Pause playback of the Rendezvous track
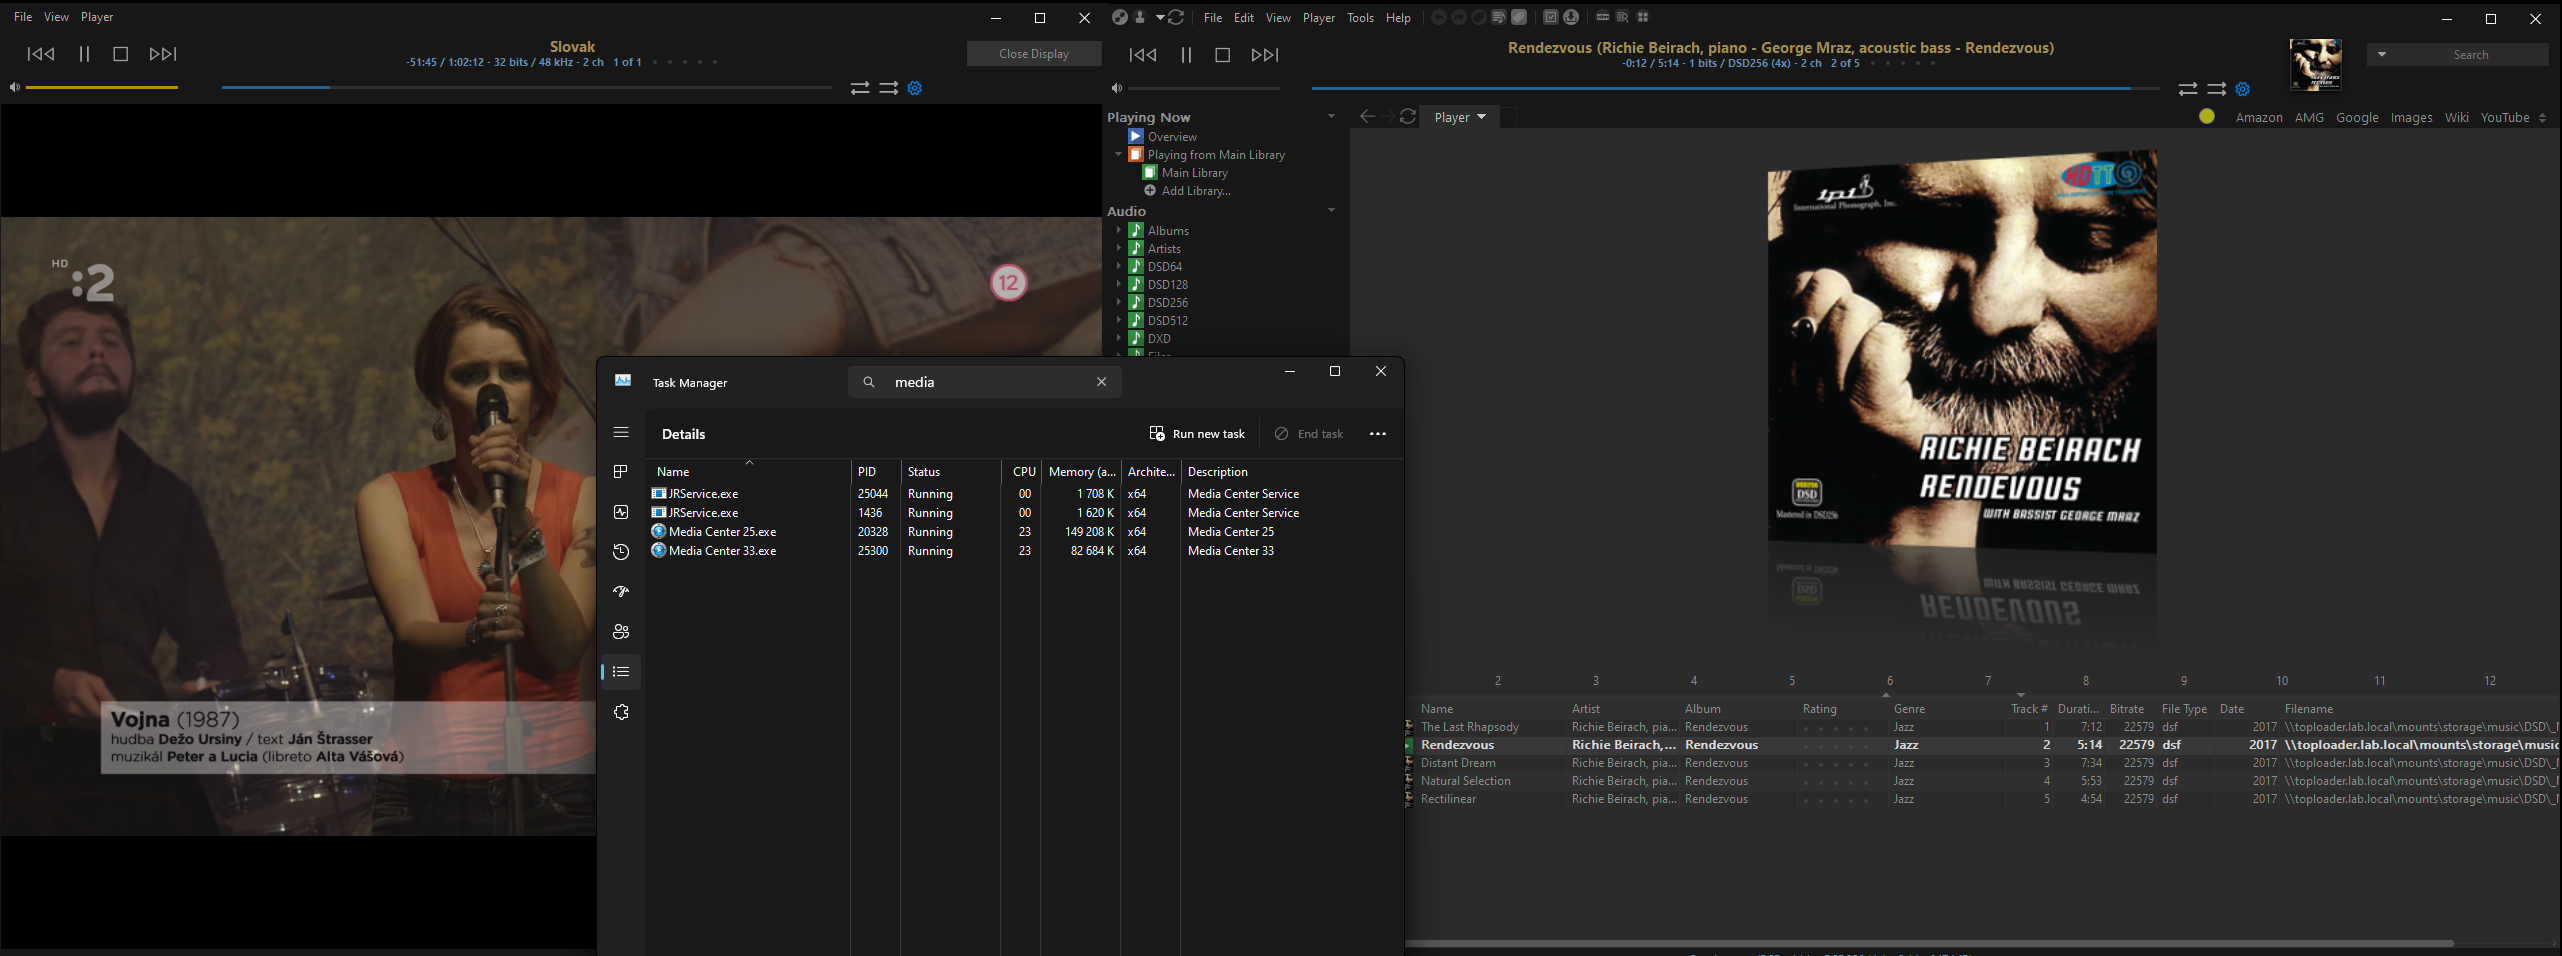Viewport: 2562px width, 956px height. pos(1186,55)
